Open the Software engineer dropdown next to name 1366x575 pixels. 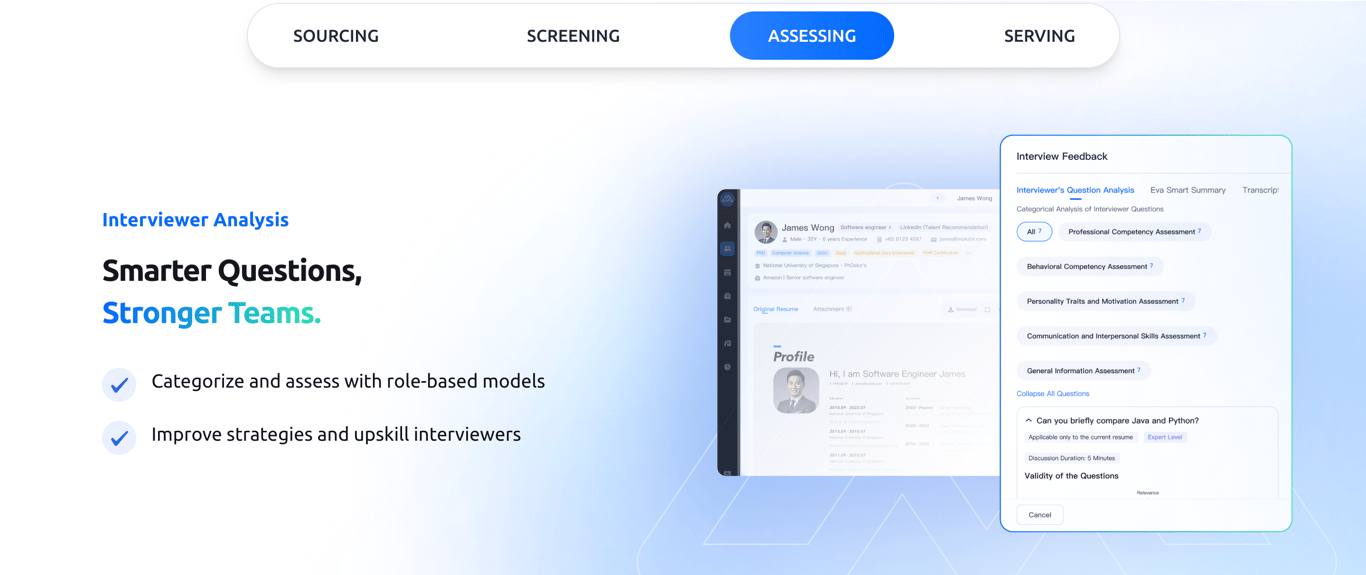click(866, 227)
